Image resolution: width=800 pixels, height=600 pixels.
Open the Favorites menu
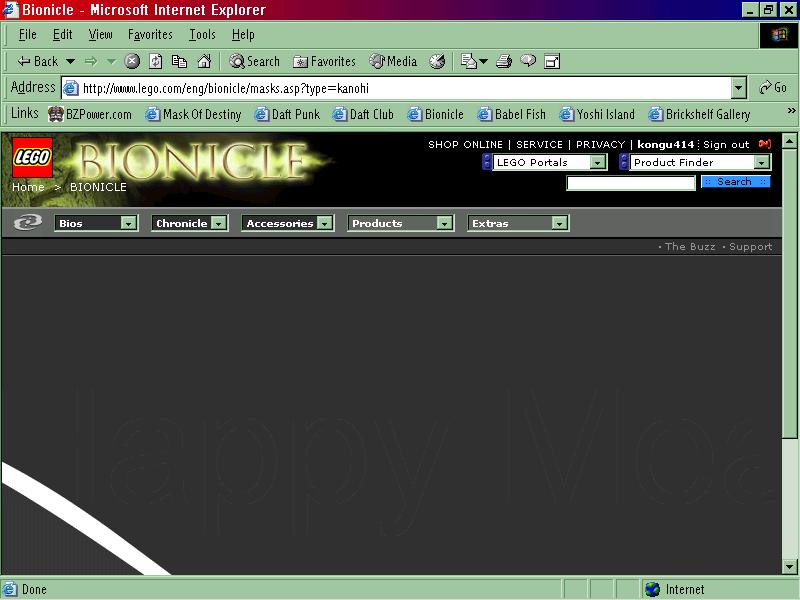point(150,34)
